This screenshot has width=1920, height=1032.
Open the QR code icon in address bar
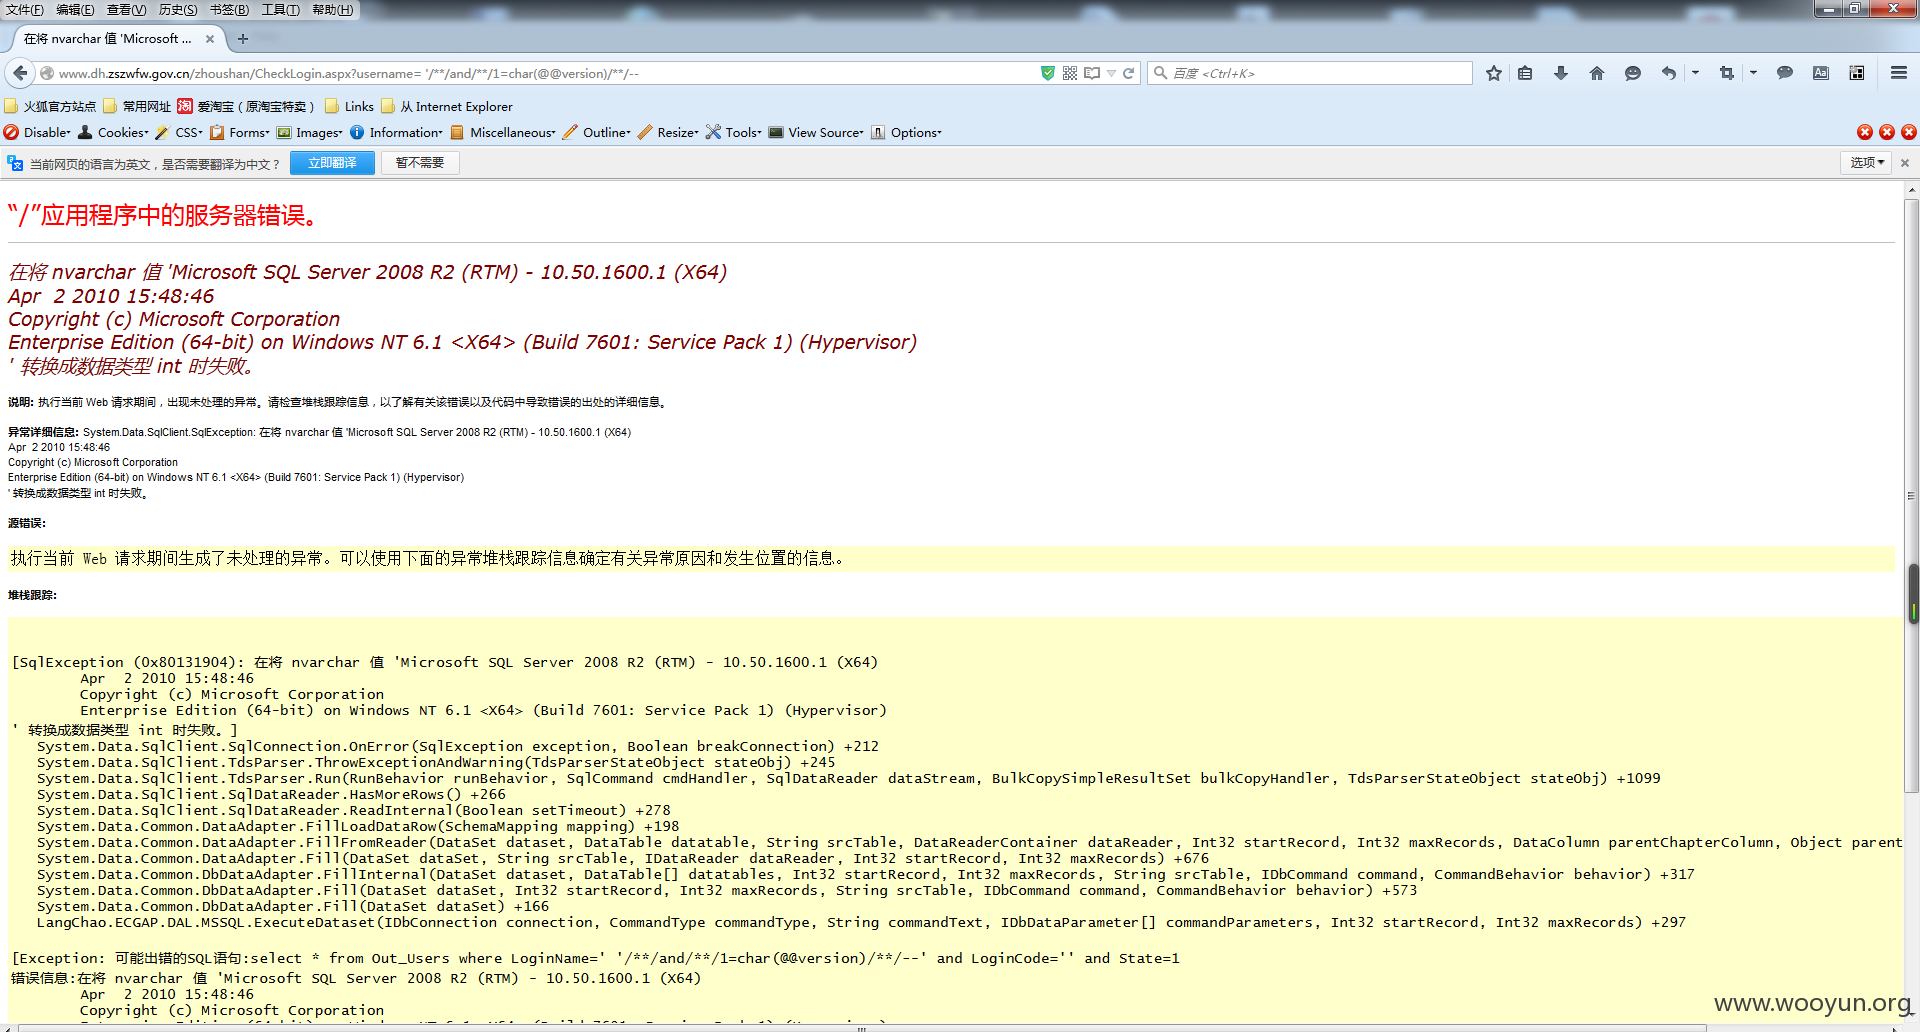coord(1070,73)
